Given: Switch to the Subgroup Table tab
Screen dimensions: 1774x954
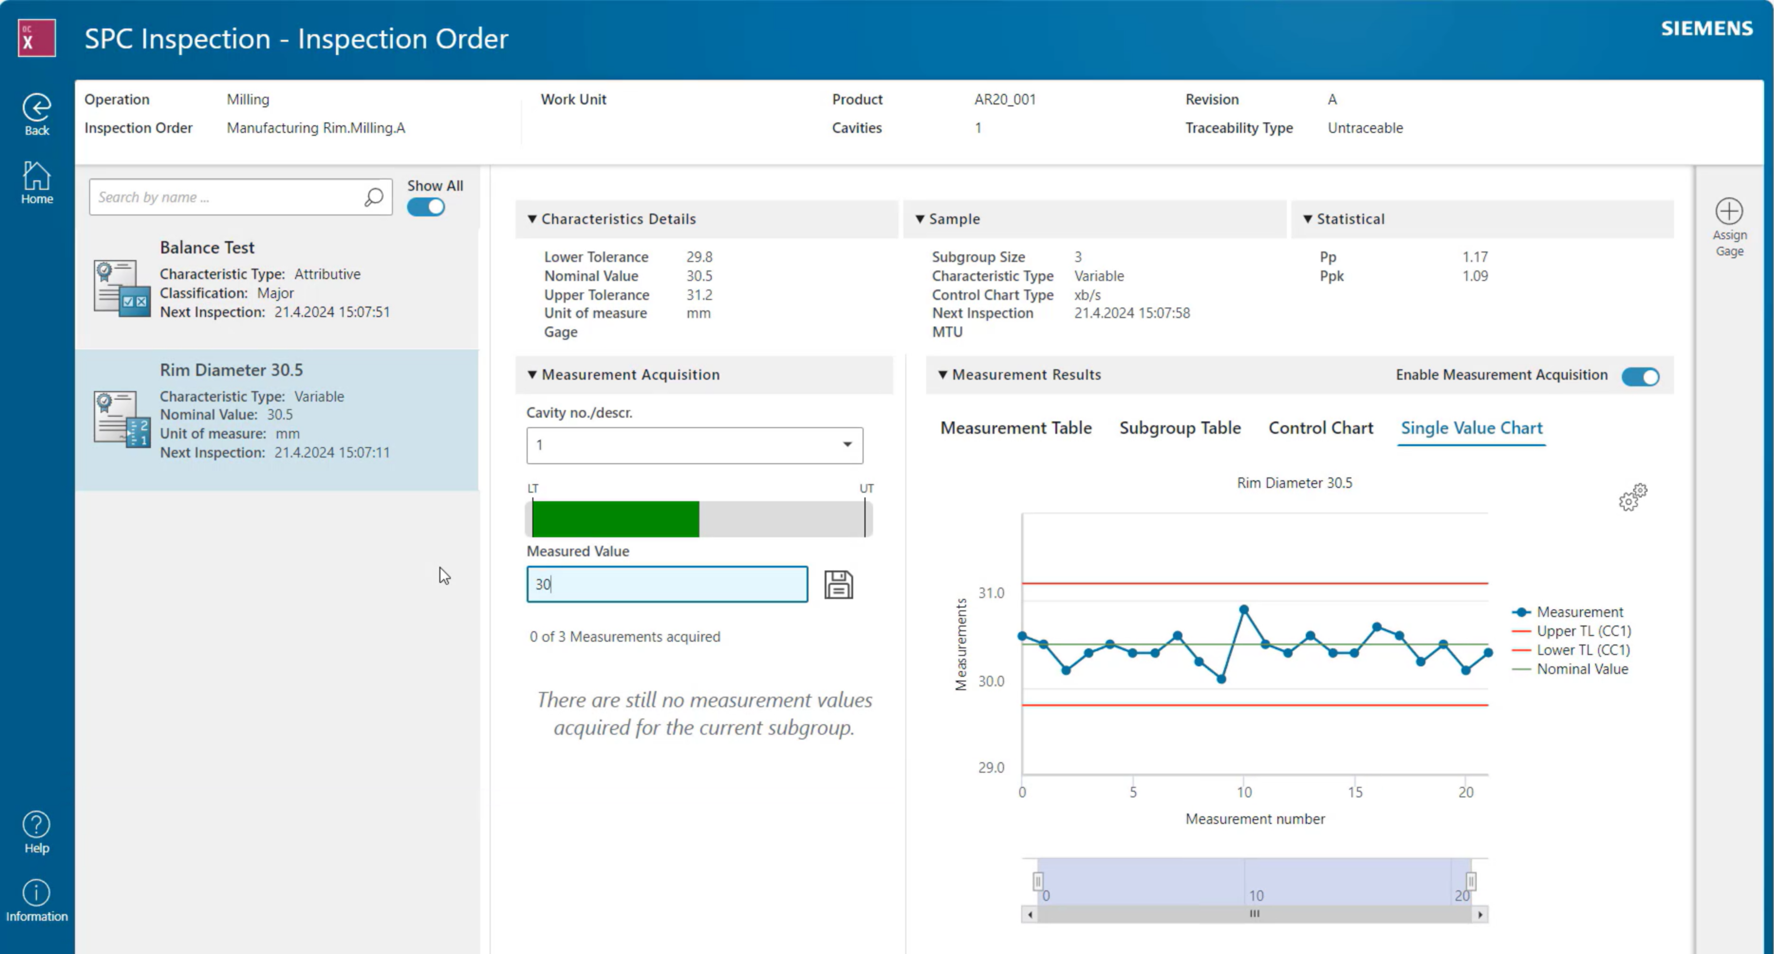Looking at the screenshot, I should tap(1179, 428).
